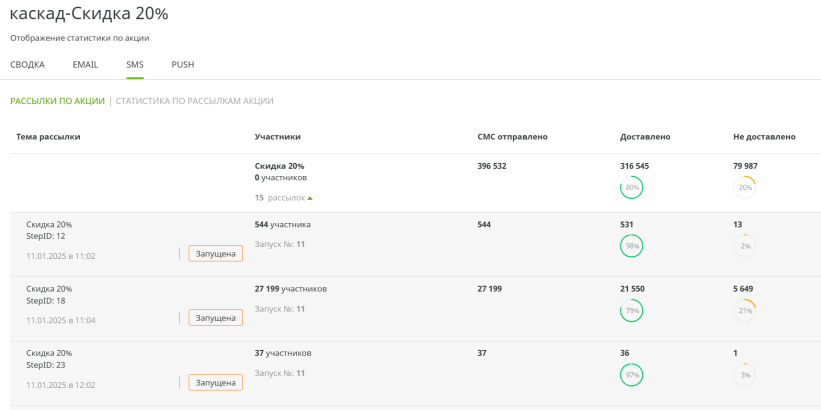Image resolution: width=821 pixels, height=410 pixels.
Task: Select the SMS tab
Action: 134,64
